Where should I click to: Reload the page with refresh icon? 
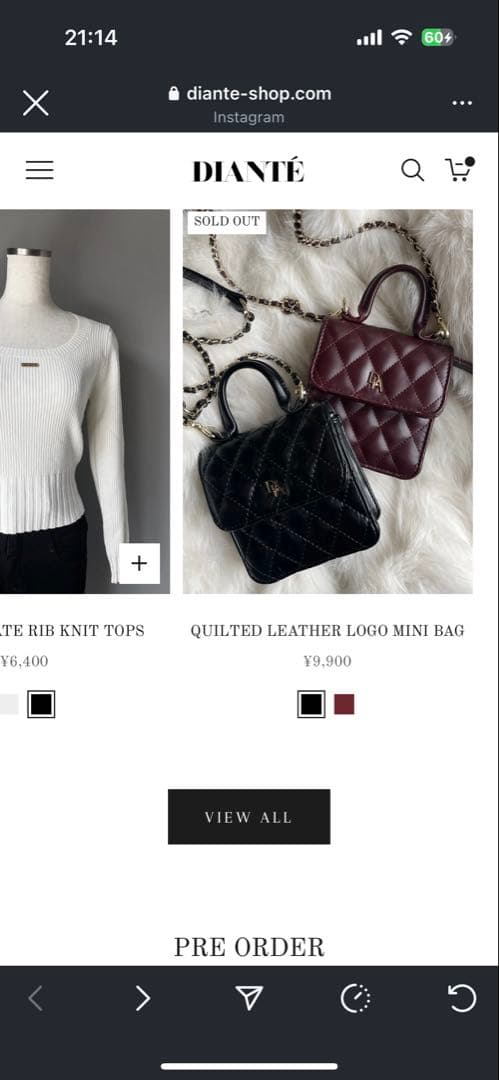coord(462,998)
